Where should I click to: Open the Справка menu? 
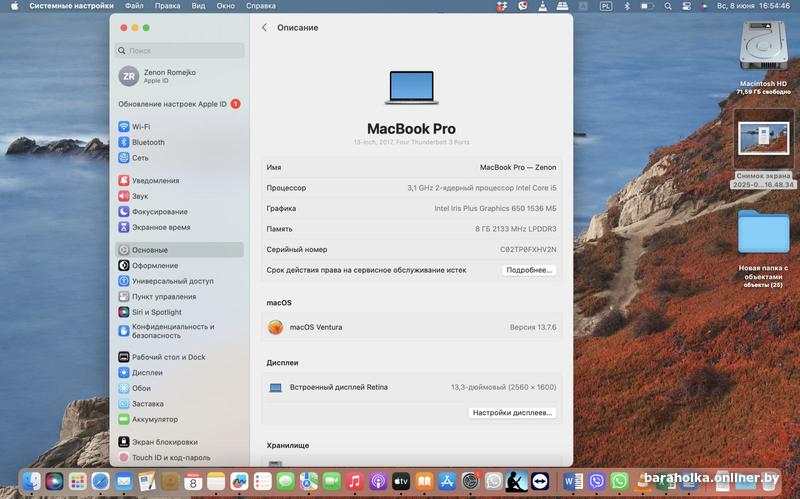(261, 6)
